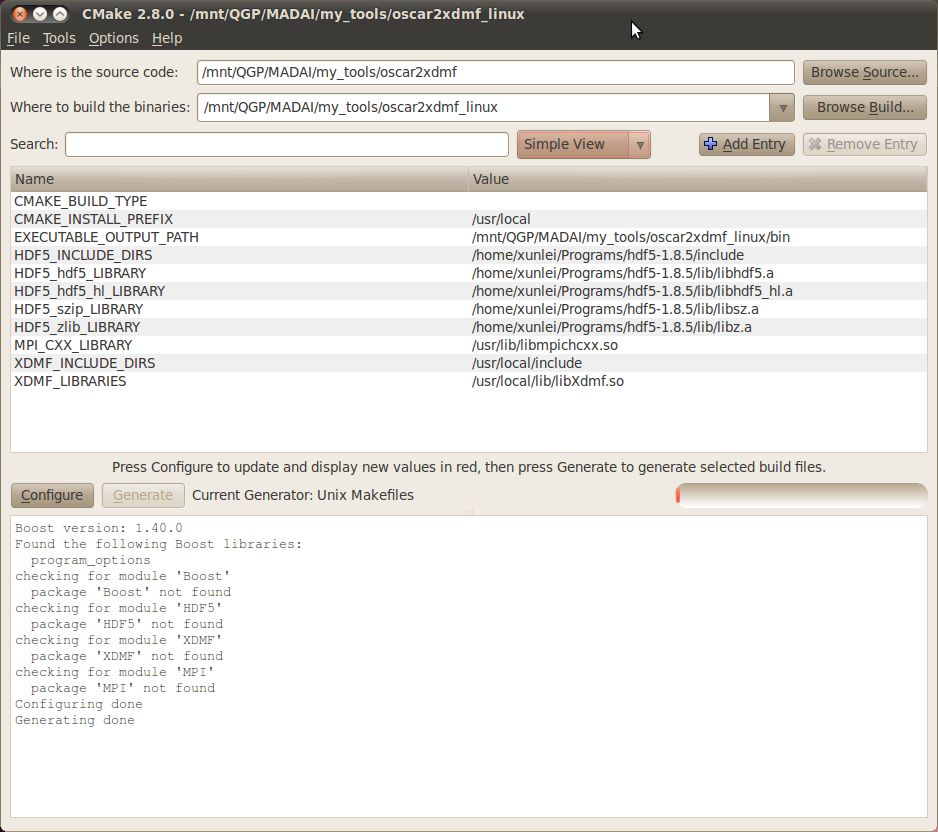Edit the libhdf5.a library path value
This screenshot has width=938, height=832.
623,273
